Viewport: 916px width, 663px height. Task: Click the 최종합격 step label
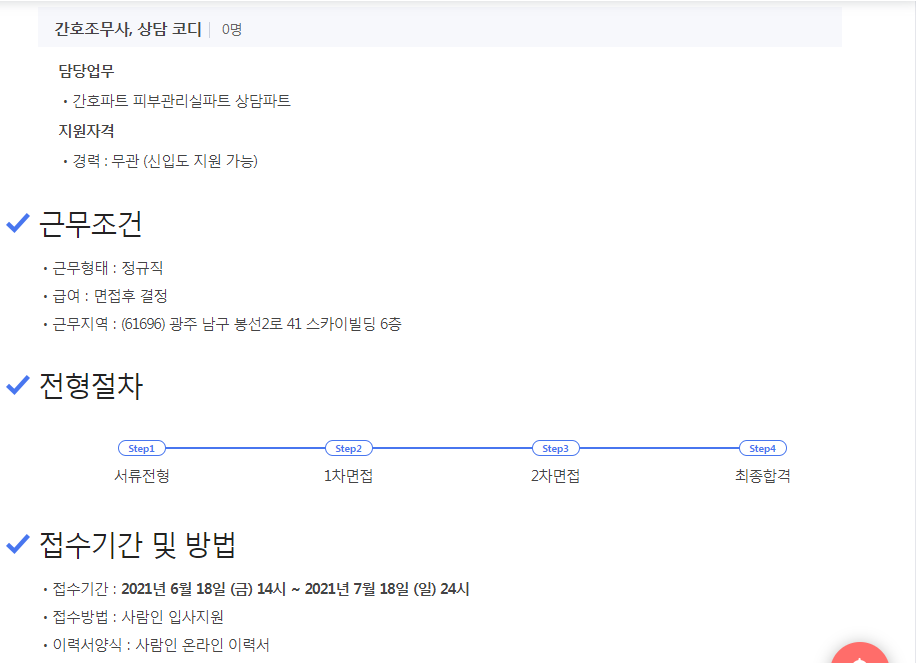pyautogui.click(x=763, y=476)
